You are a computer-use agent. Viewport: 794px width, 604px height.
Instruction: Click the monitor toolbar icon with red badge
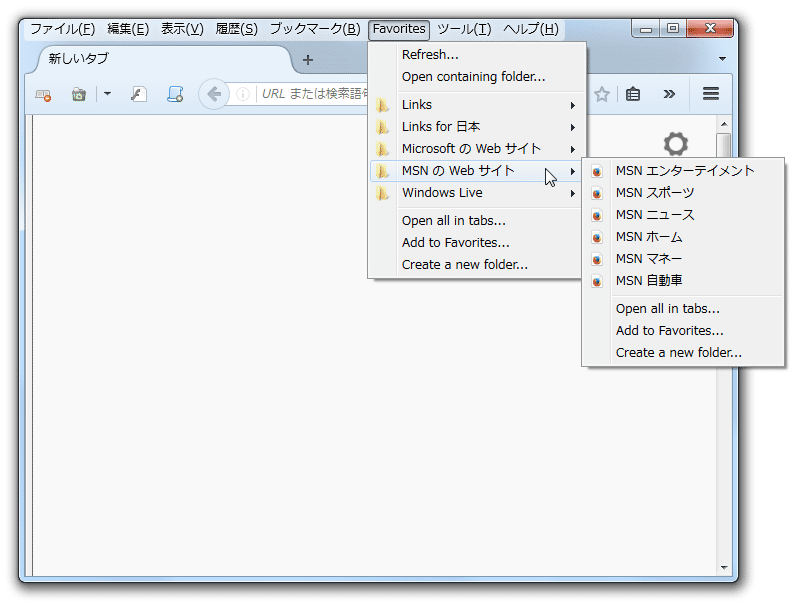click(x=43, y=95)
